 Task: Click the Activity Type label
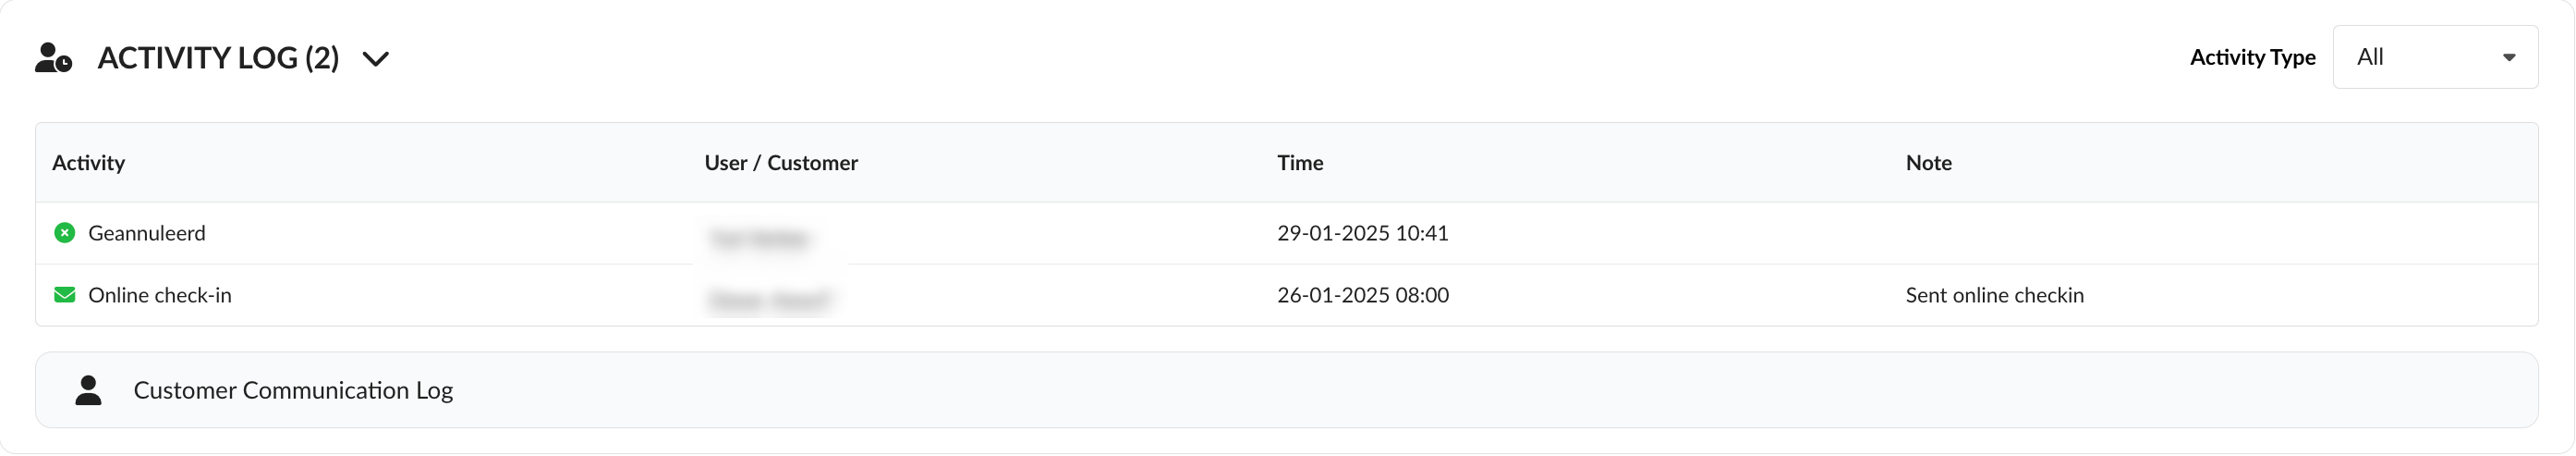click(2252, 57)
